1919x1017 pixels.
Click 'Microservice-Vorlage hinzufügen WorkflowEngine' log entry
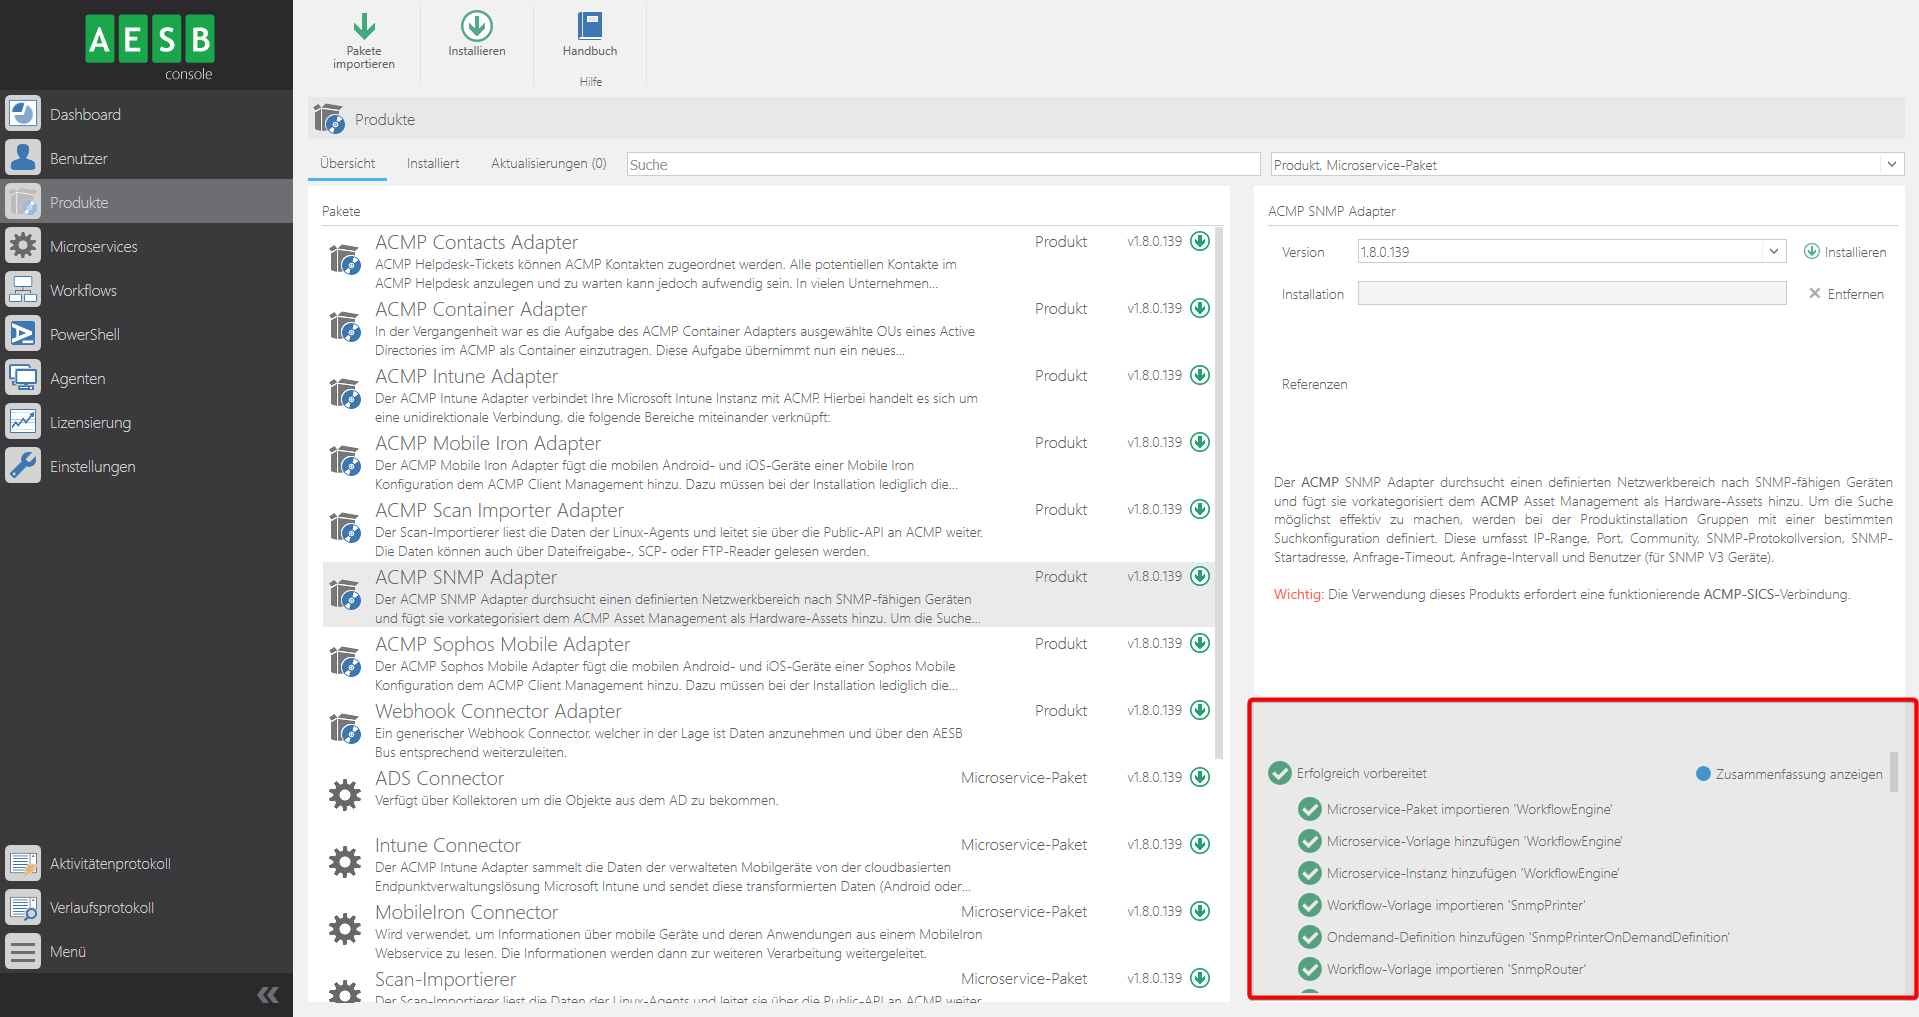(x=1460, y=841)
